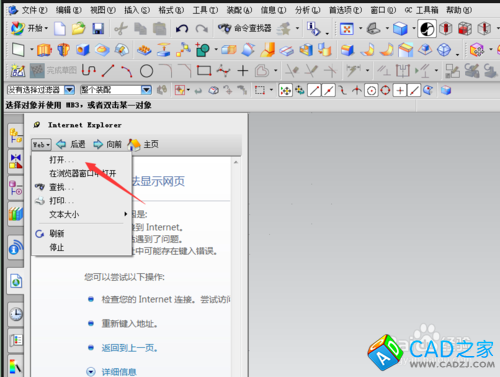Open the Internet Explorer sidebar tab
The width and height of the screenshot is (500, 377).
[x=16, y=282]
